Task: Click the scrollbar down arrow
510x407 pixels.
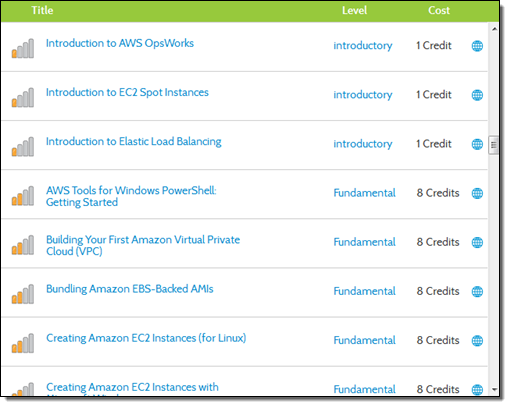Action: pos(494,389)
